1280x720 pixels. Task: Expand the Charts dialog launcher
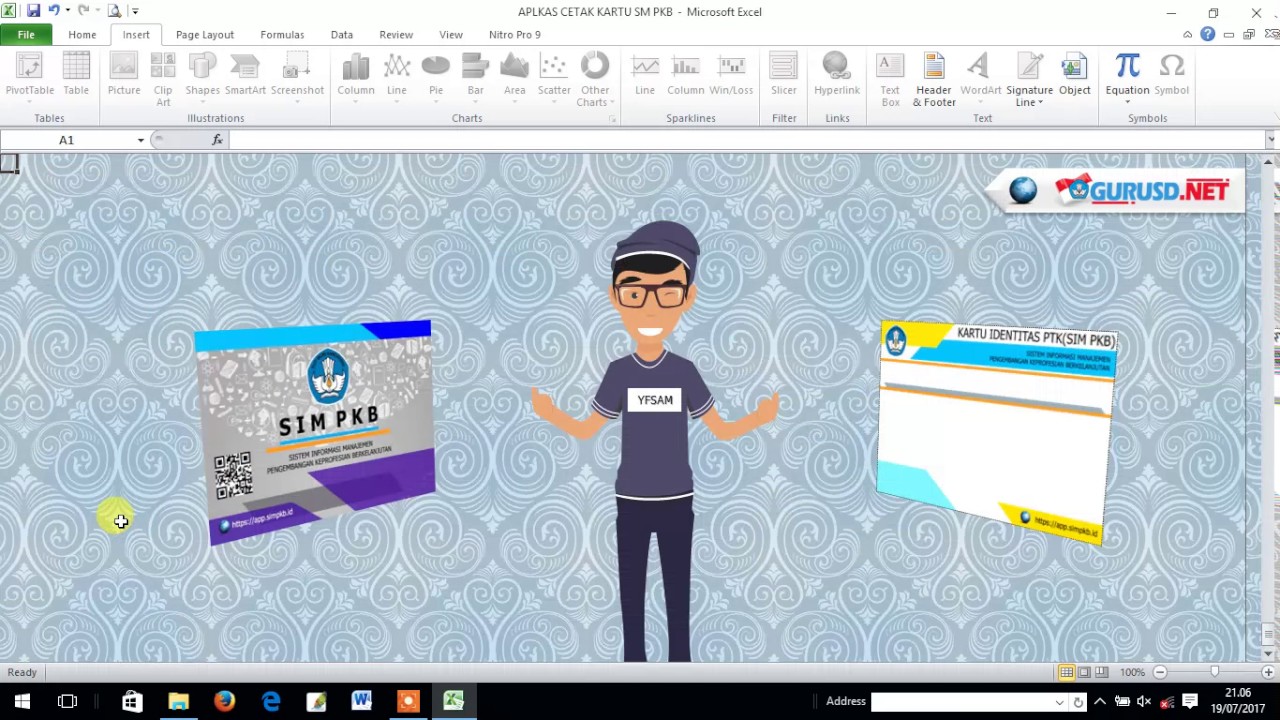[x=613, y=119]
